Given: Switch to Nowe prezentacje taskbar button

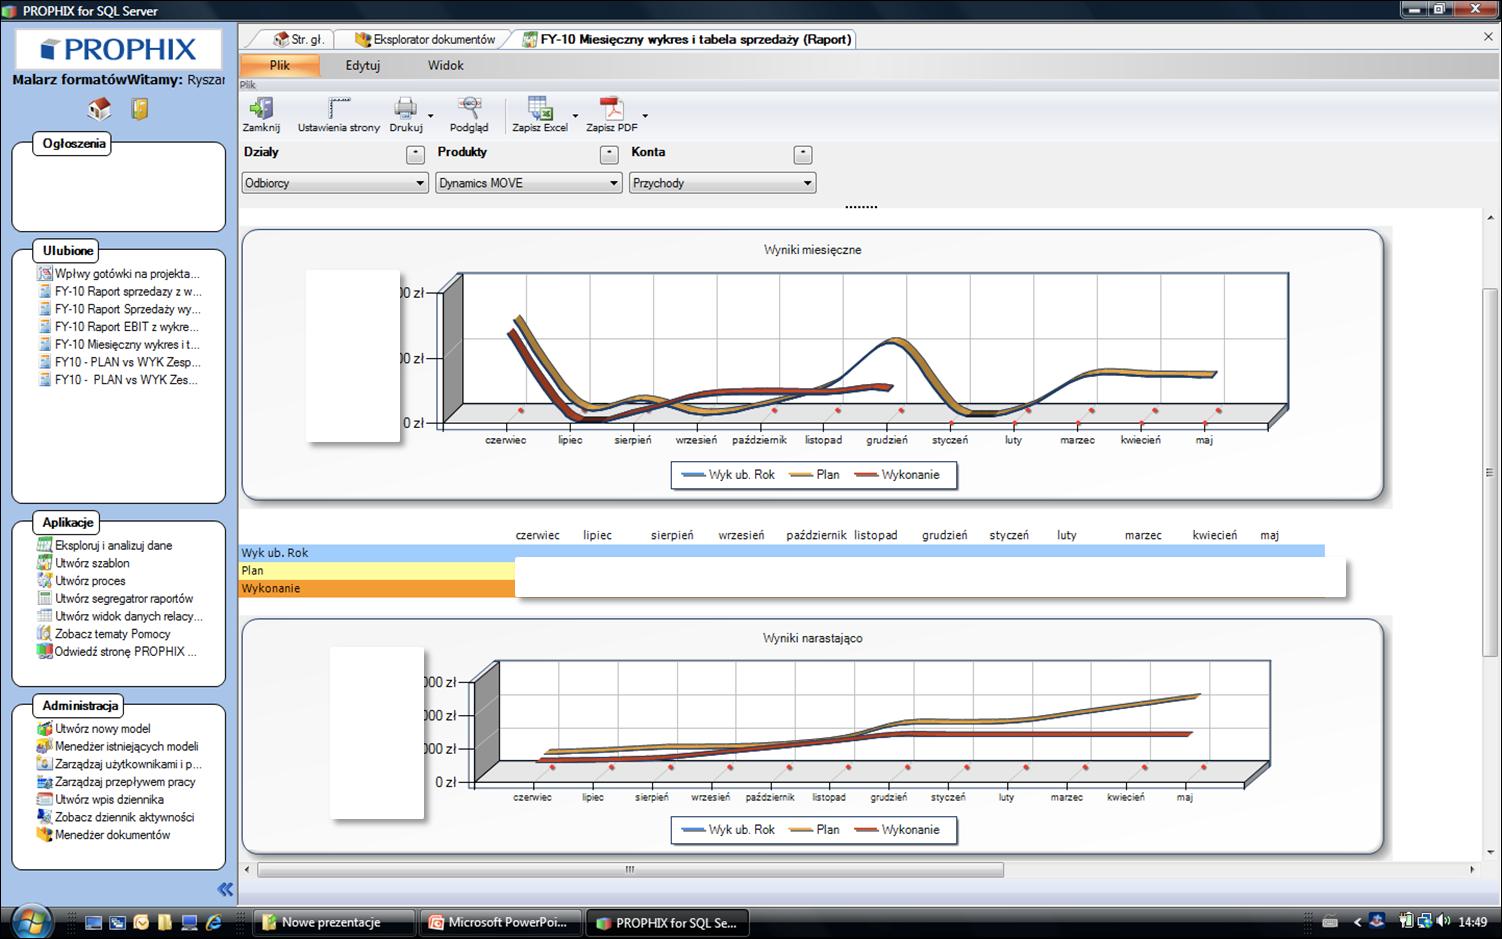Looking at the screenshot, I should click(x=334, y=923).
